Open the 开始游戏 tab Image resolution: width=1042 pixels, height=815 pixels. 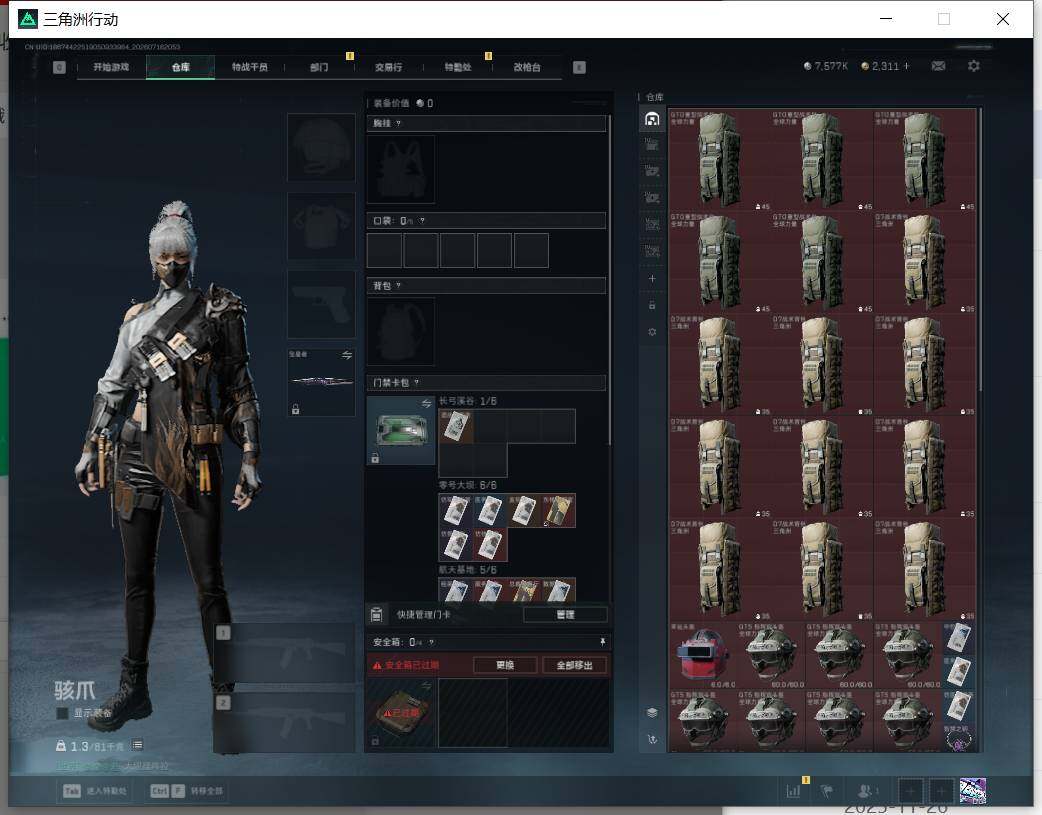pos(111,67)
